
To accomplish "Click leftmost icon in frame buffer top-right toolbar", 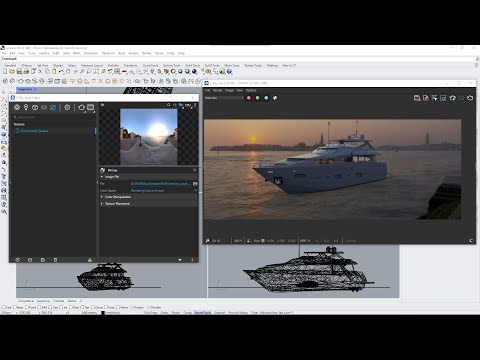I will click(x=417, y=98).
